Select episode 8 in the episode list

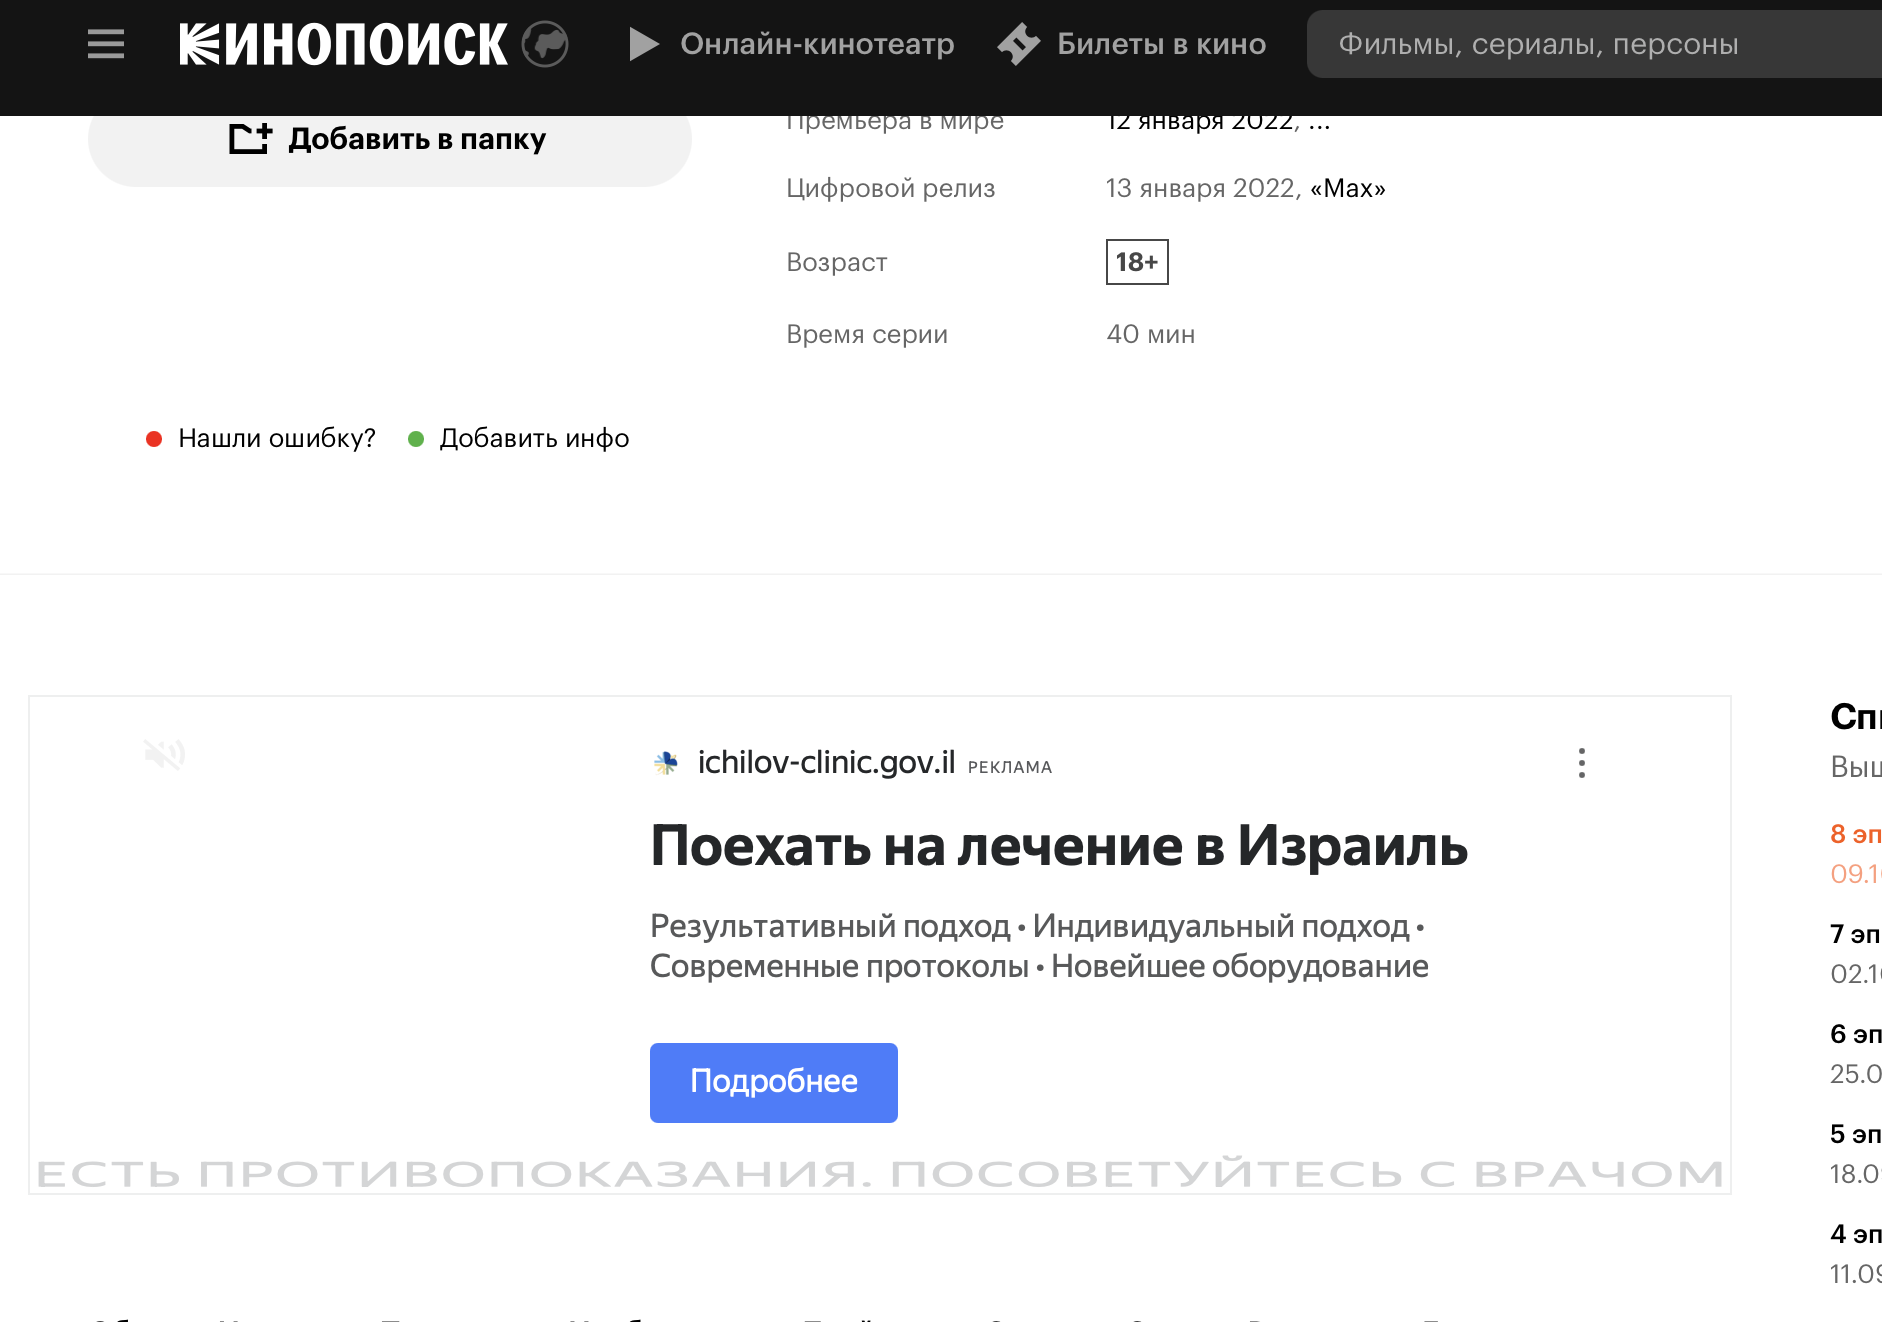pyautogui.click(x=1856, y=834)
